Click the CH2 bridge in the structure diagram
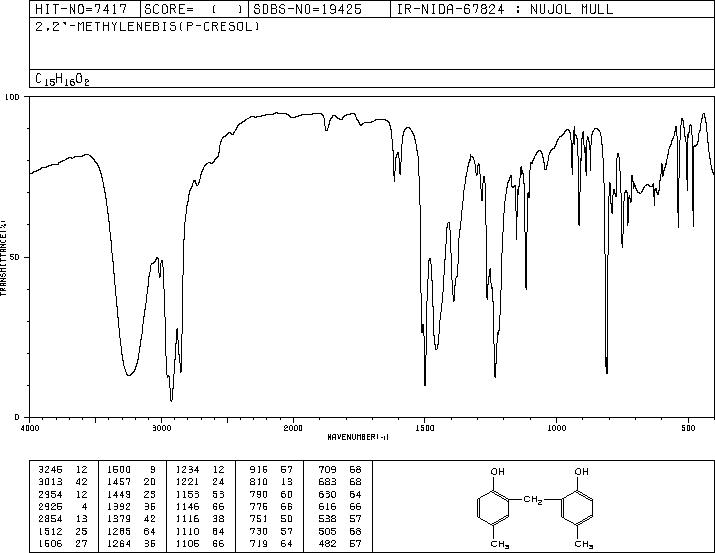Viewport: 715px width, 553px height. pos(533,500)
